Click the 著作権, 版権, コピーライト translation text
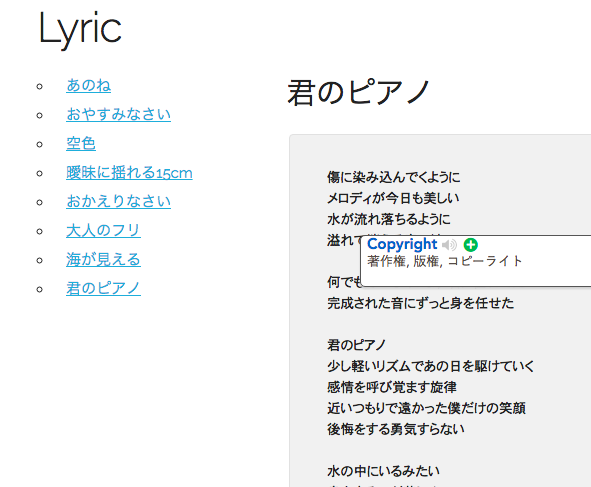This screenshot has width=591, height=487. [x=445, y=261]
